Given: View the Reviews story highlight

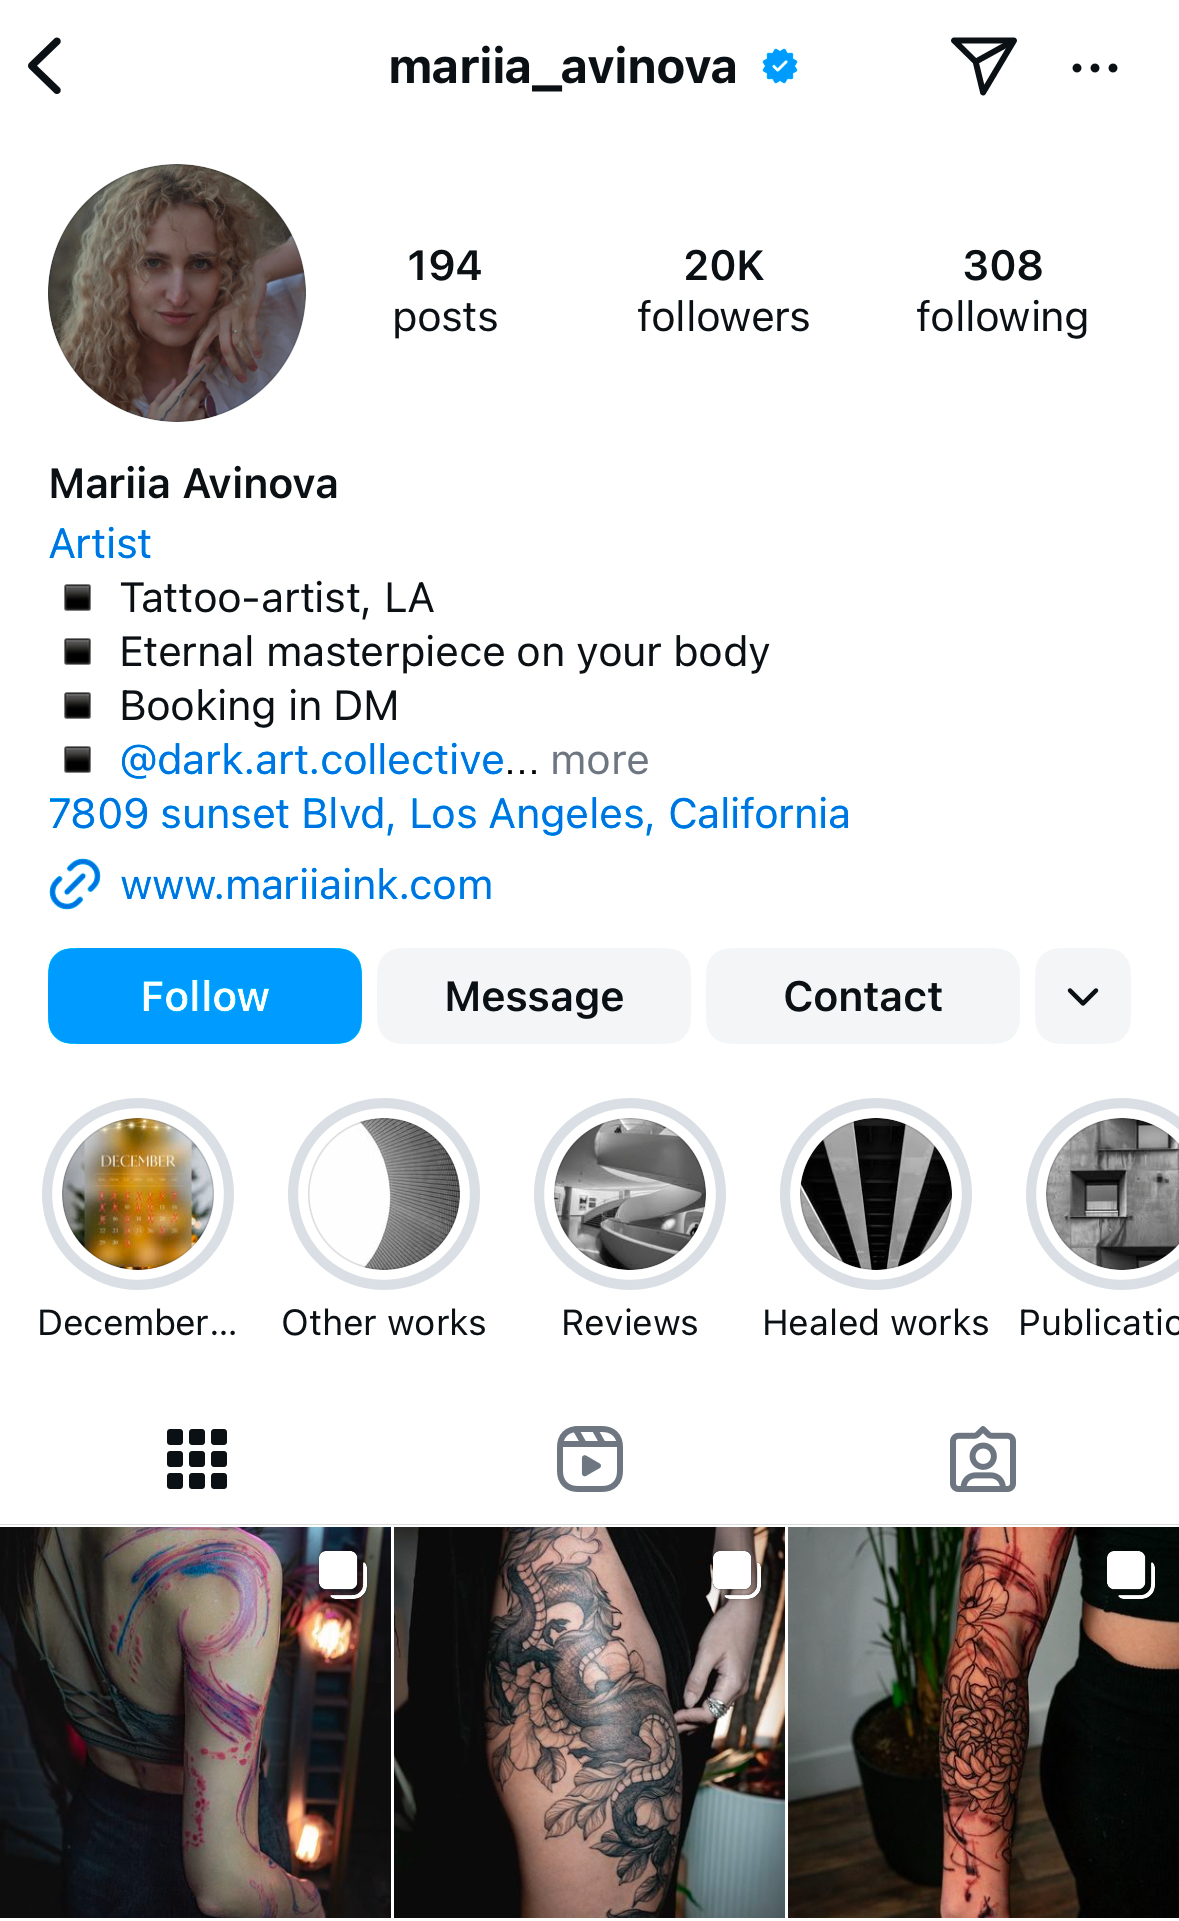Looking at the screenshot, I should tap(630, 1194).
